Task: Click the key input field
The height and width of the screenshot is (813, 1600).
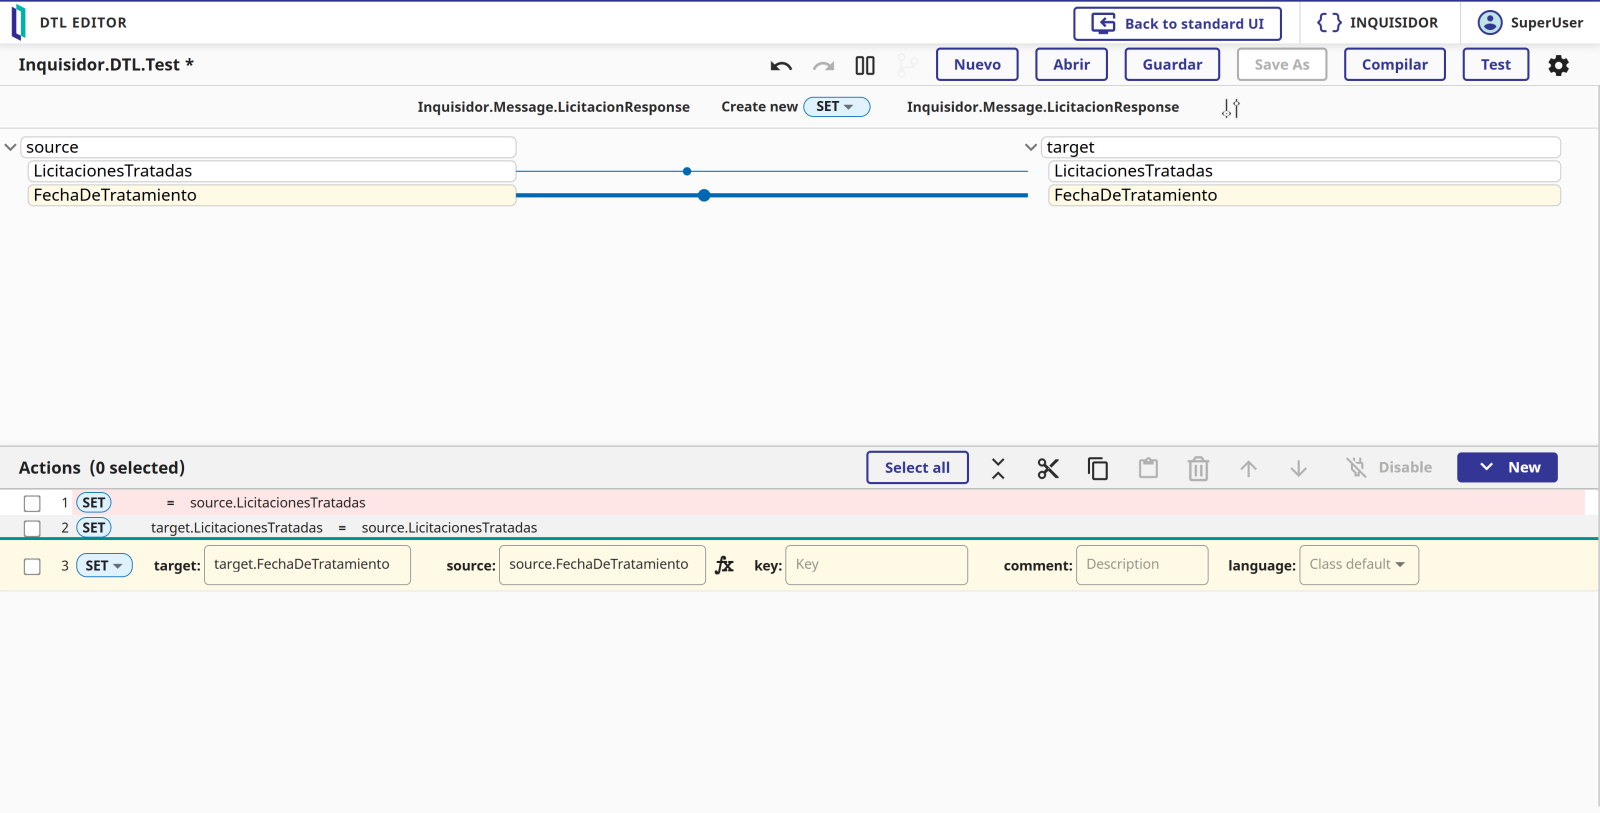Action: 876,565
